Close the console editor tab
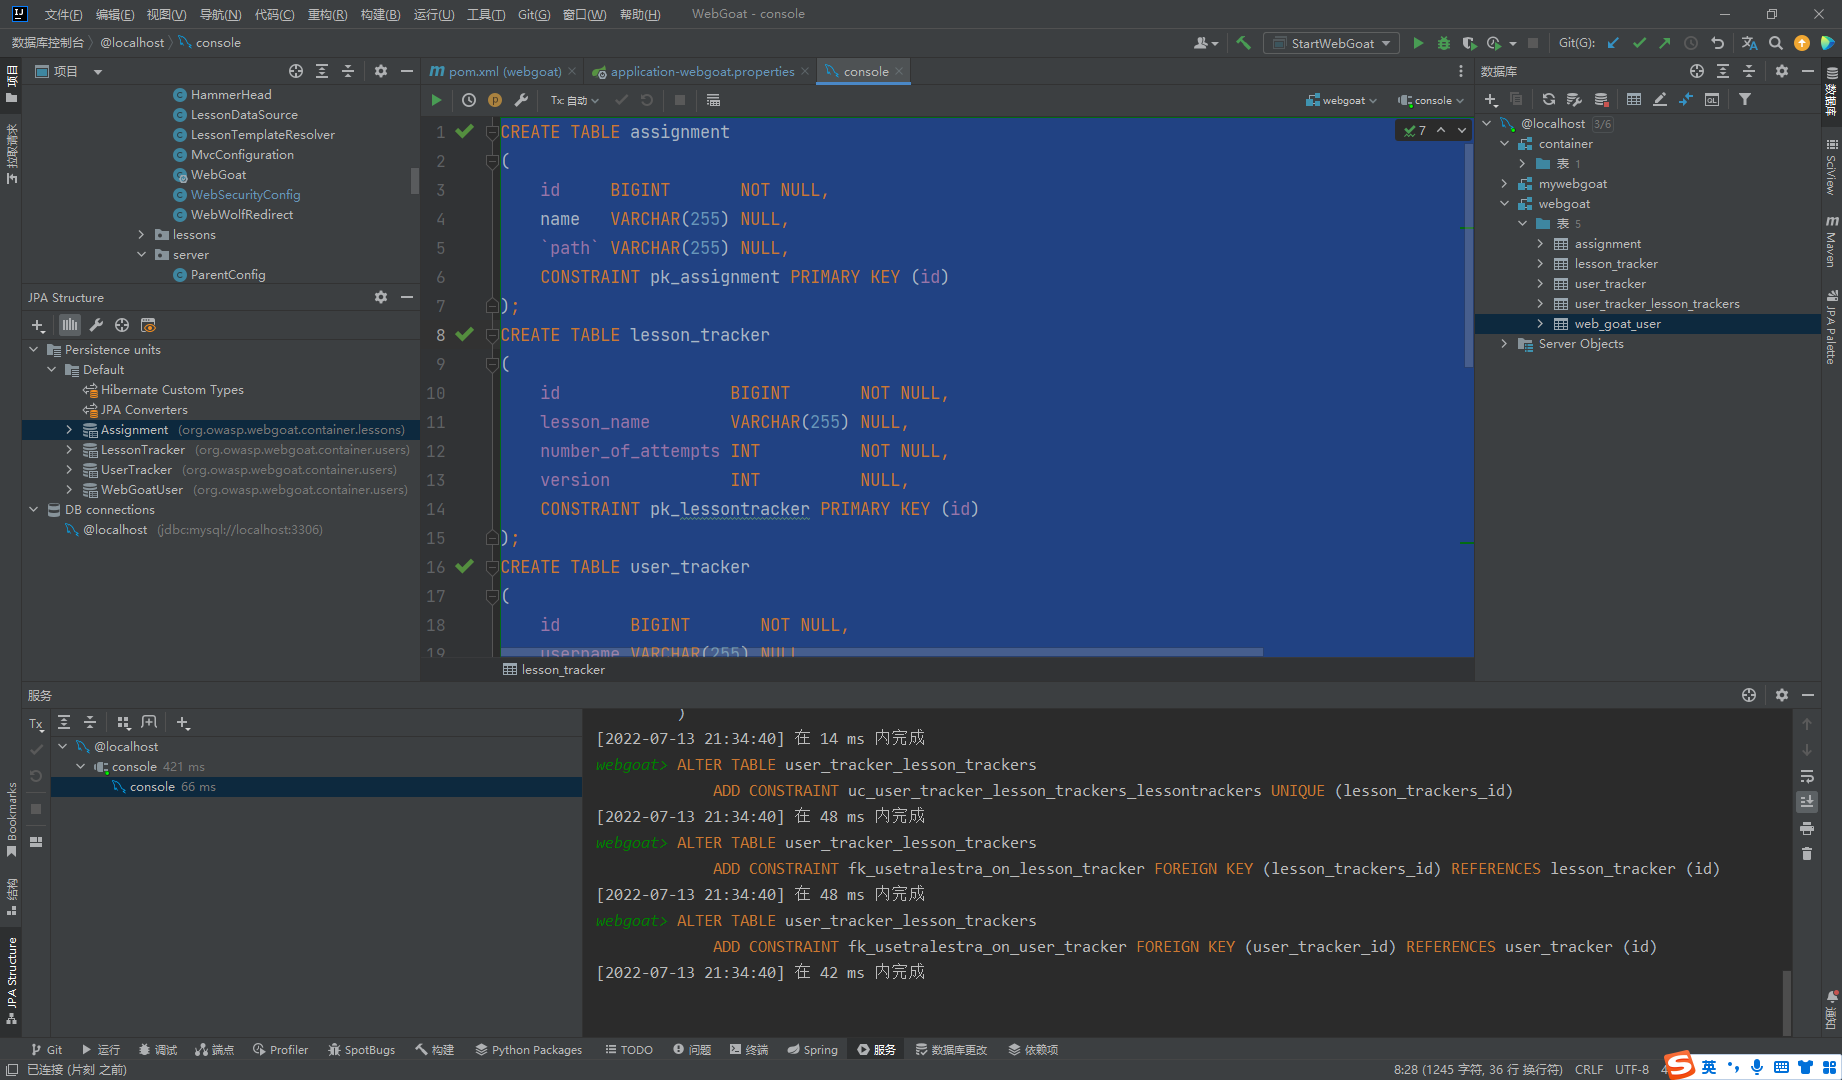Screen dimensions: 1842x1080 [x=899, y=71]
